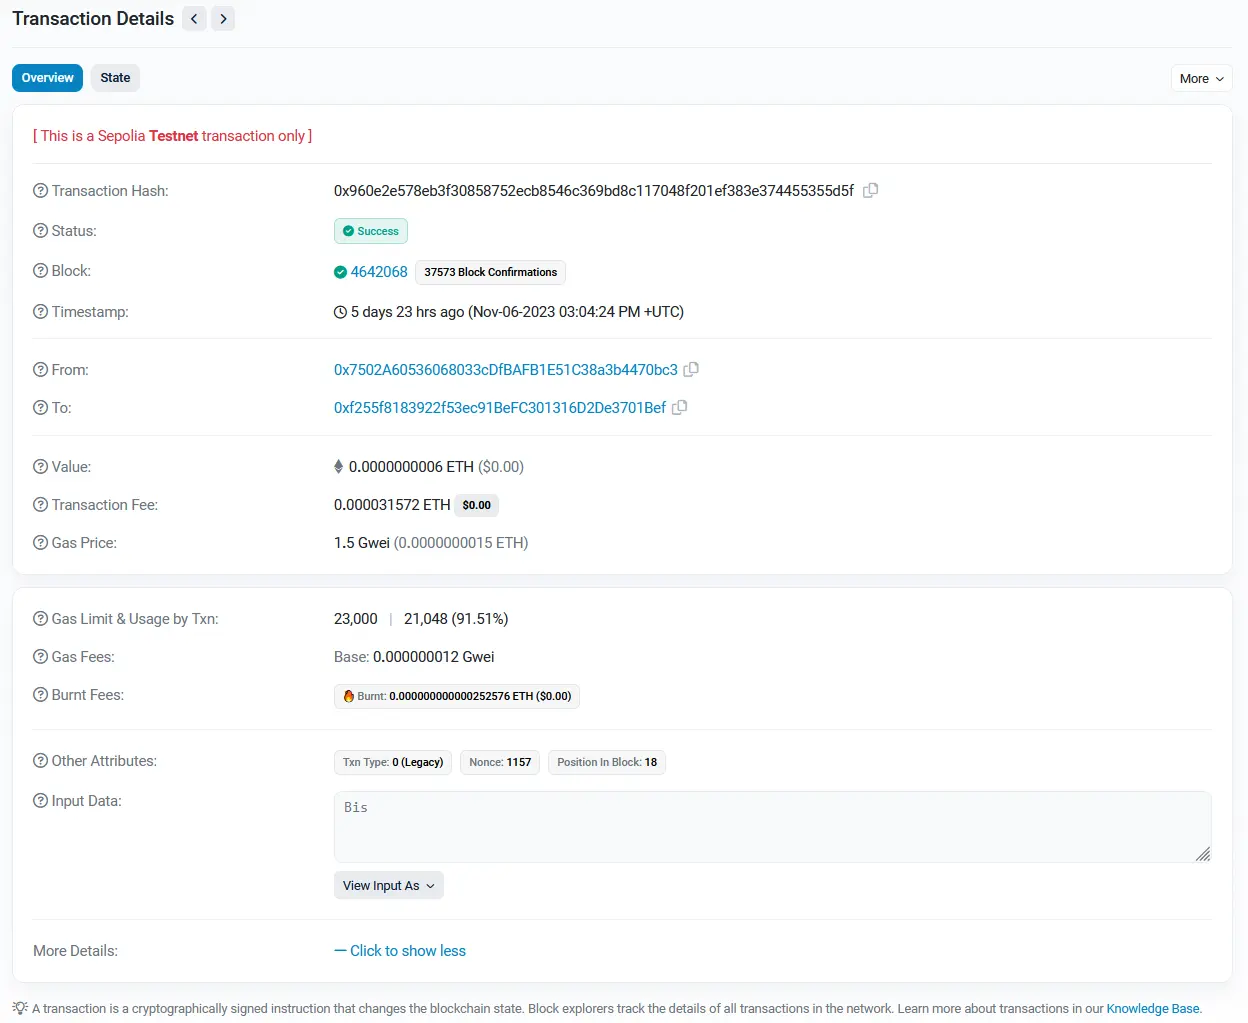Click the help icon beside Burnt Fees
The image size is (1248, 1023).
pos(40,695)
